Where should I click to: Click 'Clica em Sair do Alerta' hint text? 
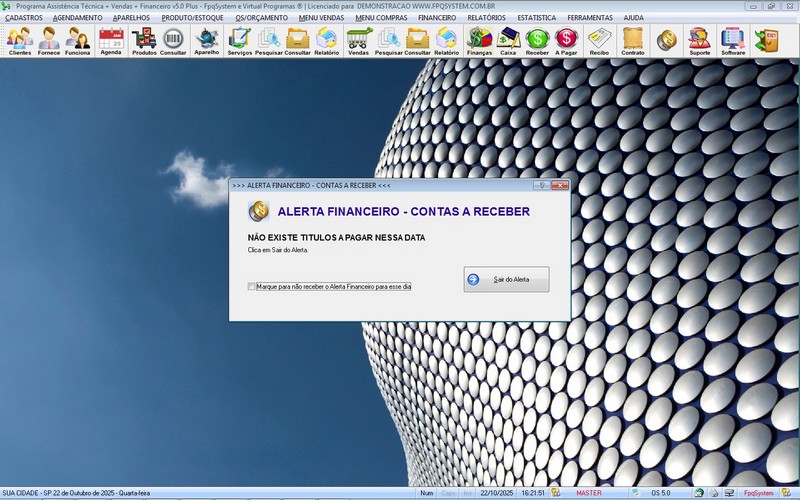click(x=278, y=250)
